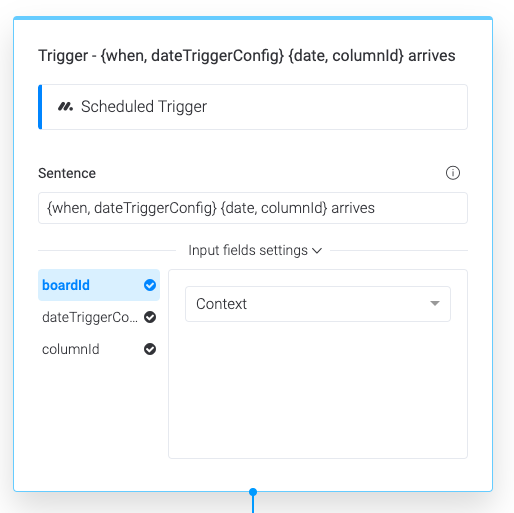Select the columnId field entry
This screenshot has width=514, height=513.
[x=99, y=349]
